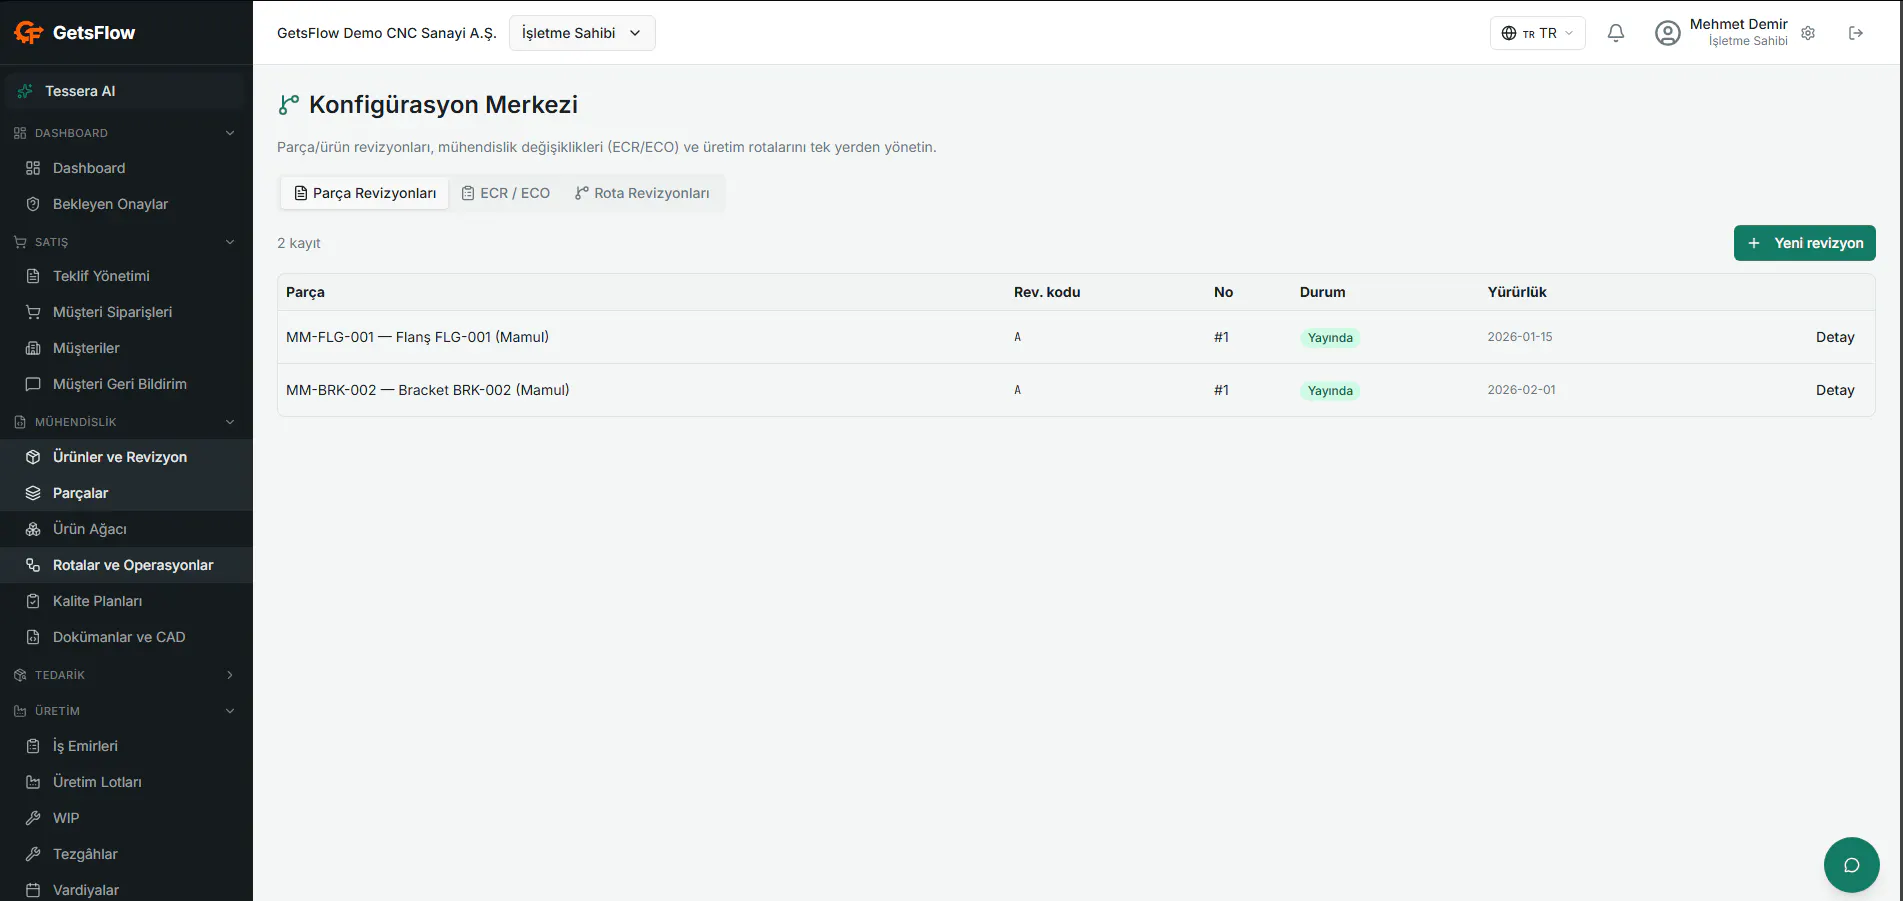Click the Ürün Ağacı tree icon
The width and height of the screenshot is (1903, 901).
(33, 529)
